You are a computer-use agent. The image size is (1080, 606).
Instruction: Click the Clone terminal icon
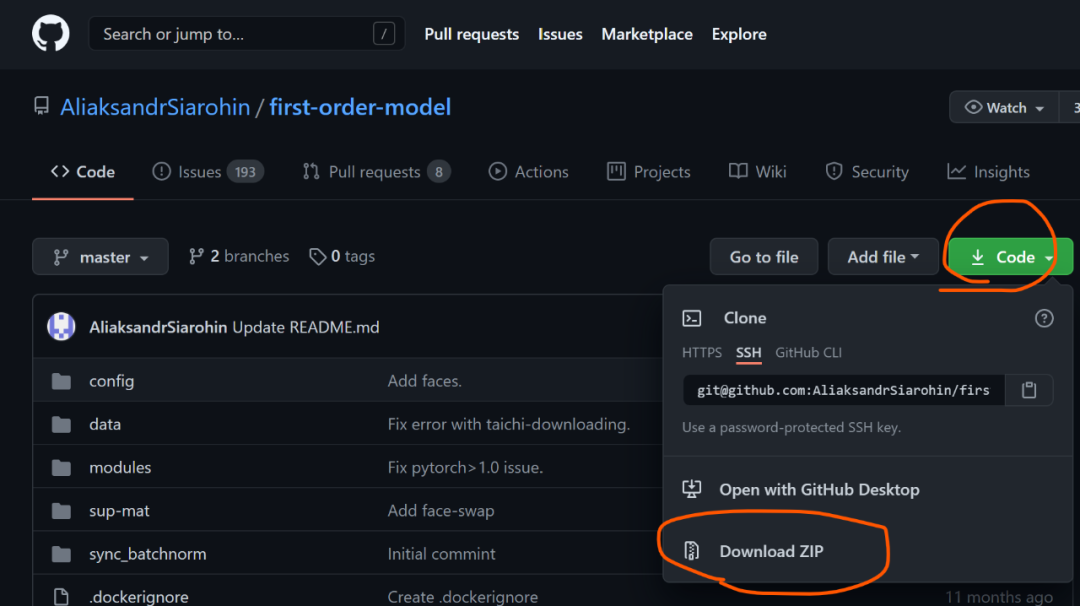692,318
